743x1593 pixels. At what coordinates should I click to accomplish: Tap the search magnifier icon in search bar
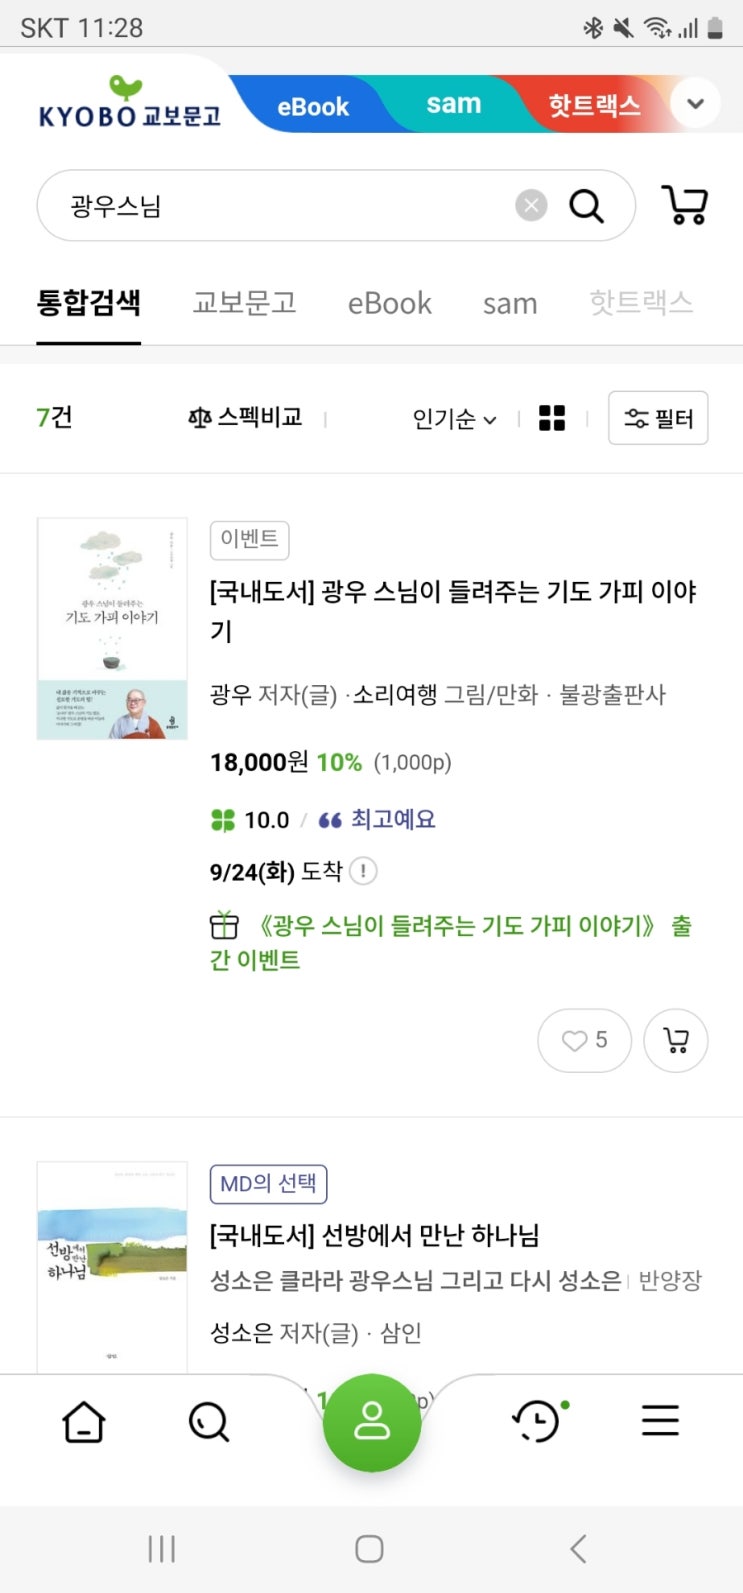coord(586,206)
